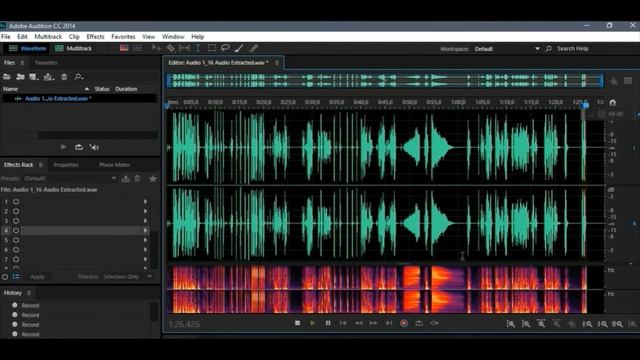Zoom in amplitude icon

511,324
